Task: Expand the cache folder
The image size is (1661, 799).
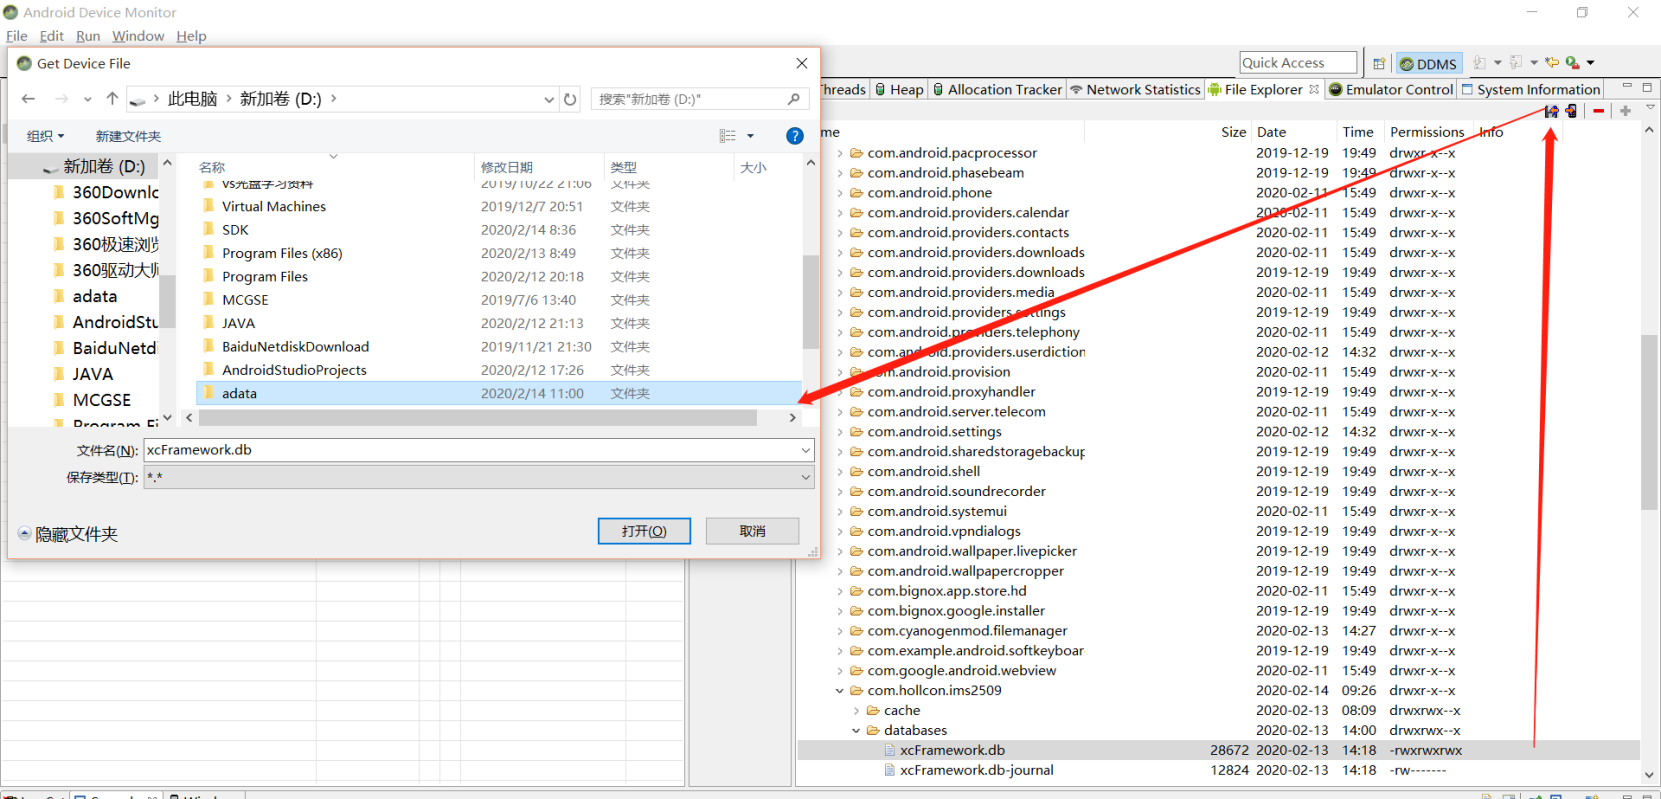Action: (x=856, y=711)
